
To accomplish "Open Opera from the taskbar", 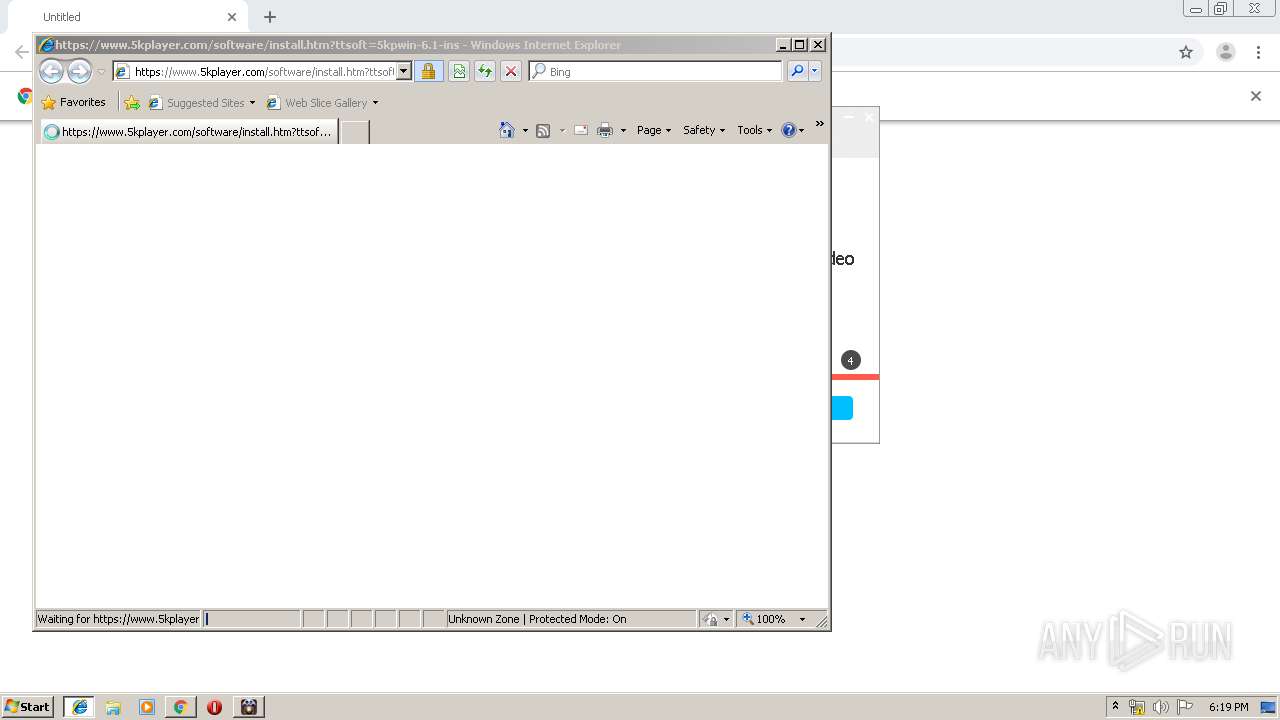I will coord(214,707).
